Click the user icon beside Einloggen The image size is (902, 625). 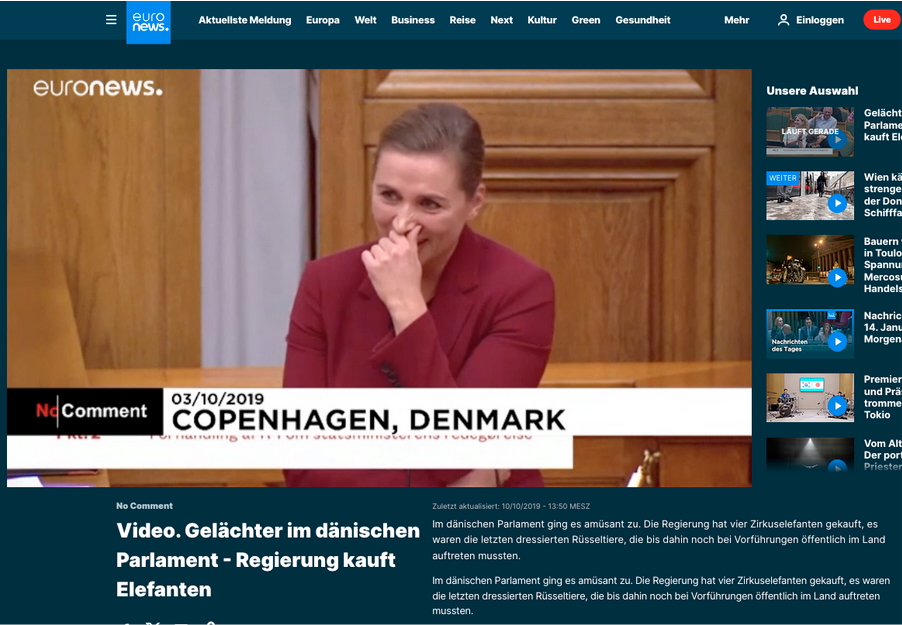pyautogui.click(x=783, y=20)
